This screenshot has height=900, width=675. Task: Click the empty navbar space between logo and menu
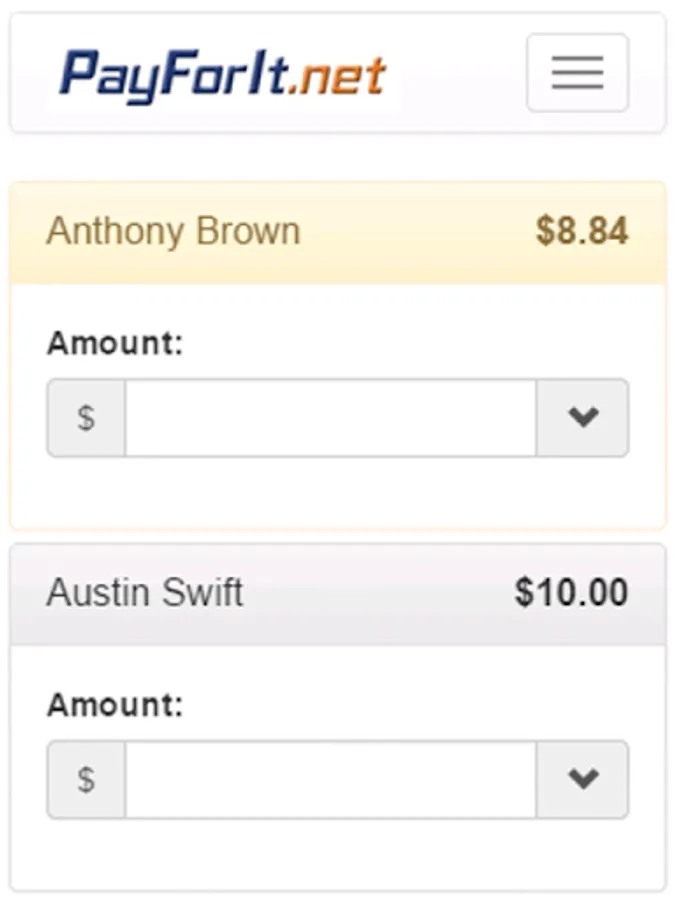pos(455,74)
